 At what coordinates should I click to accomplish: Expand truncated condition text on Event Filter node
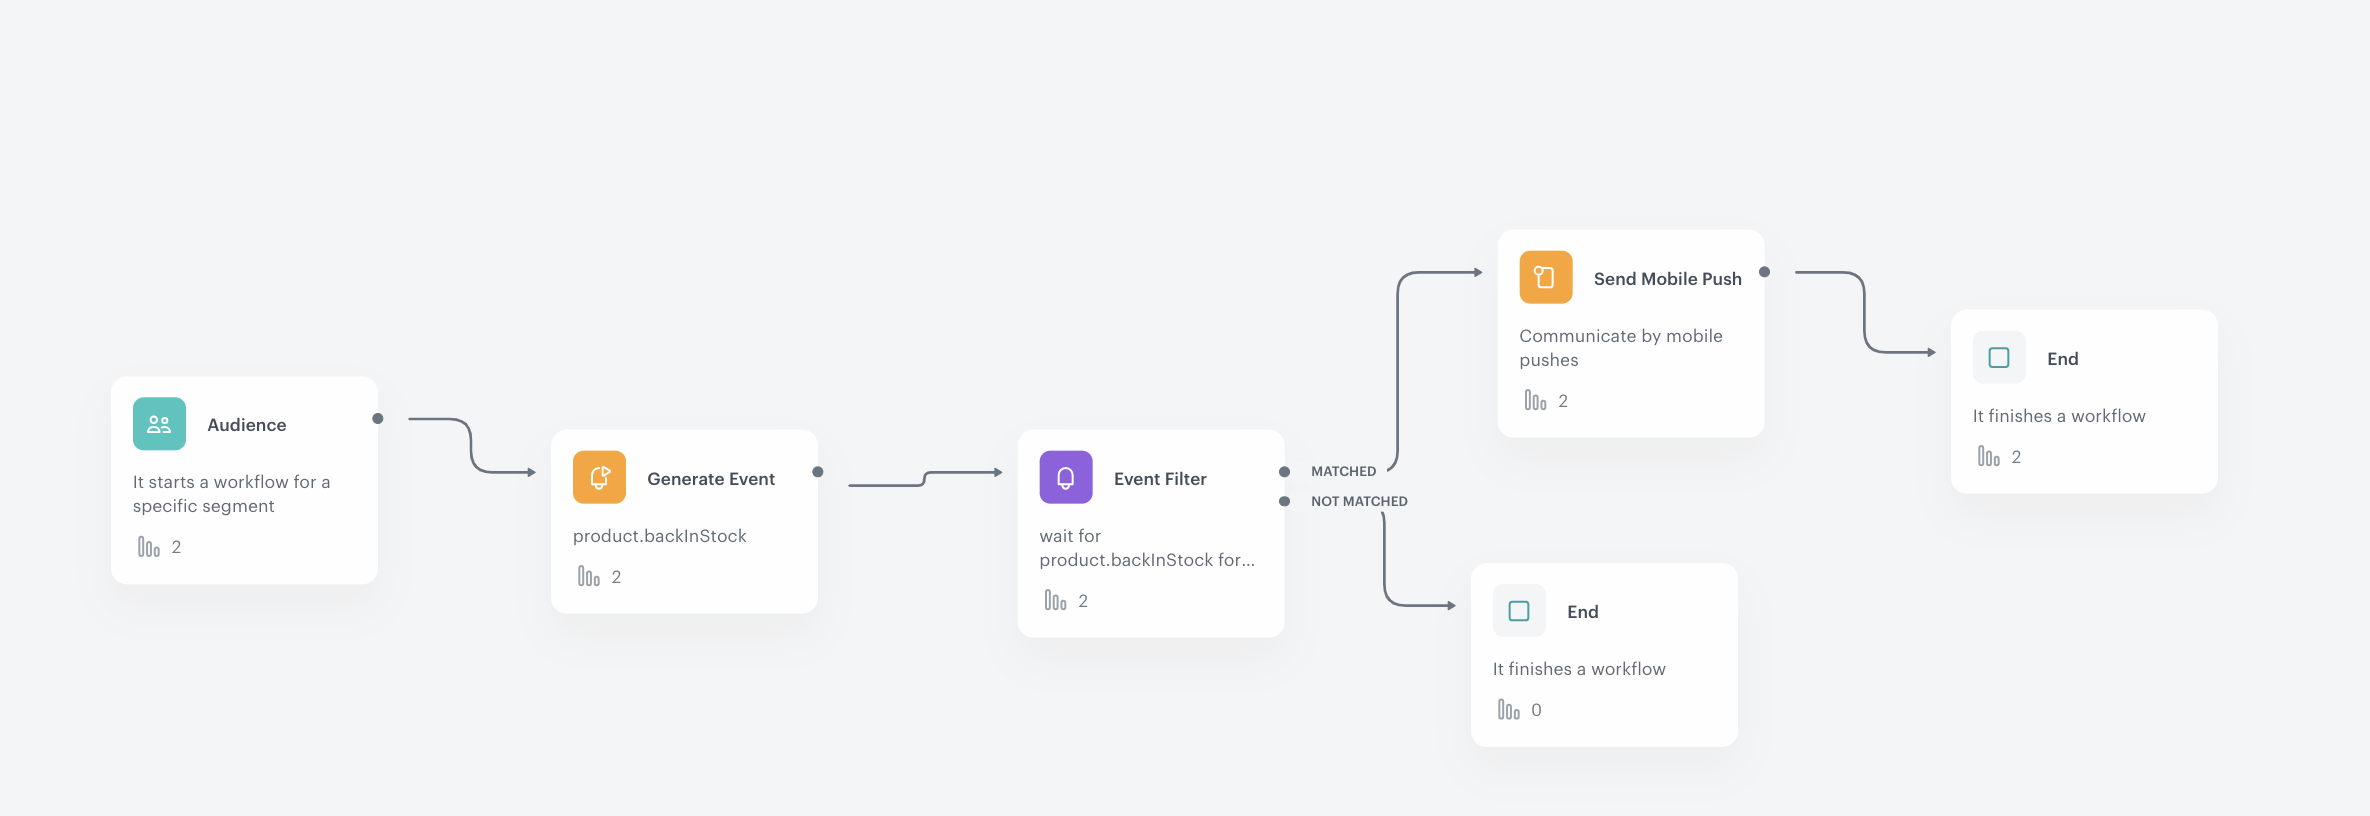(1147, 548)
